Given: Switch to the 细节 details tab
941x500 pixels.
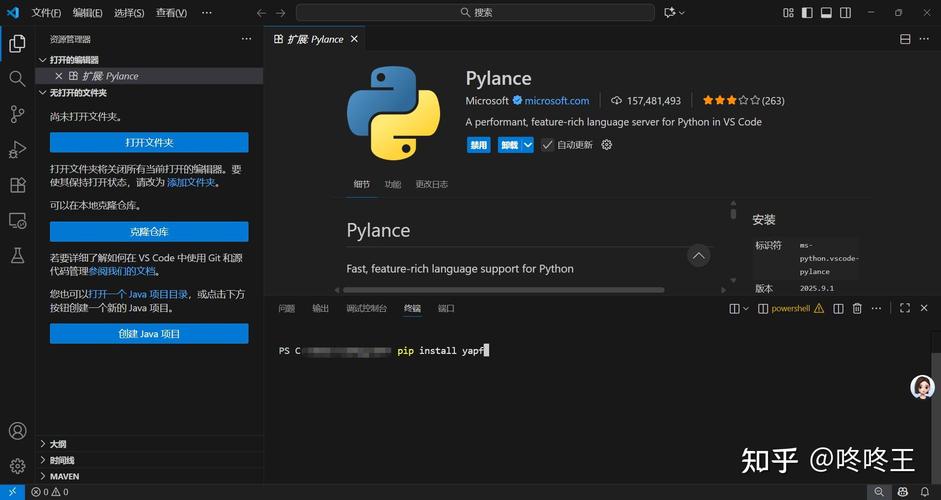Looking at the screenshot, I should click(x=362, y=184).
